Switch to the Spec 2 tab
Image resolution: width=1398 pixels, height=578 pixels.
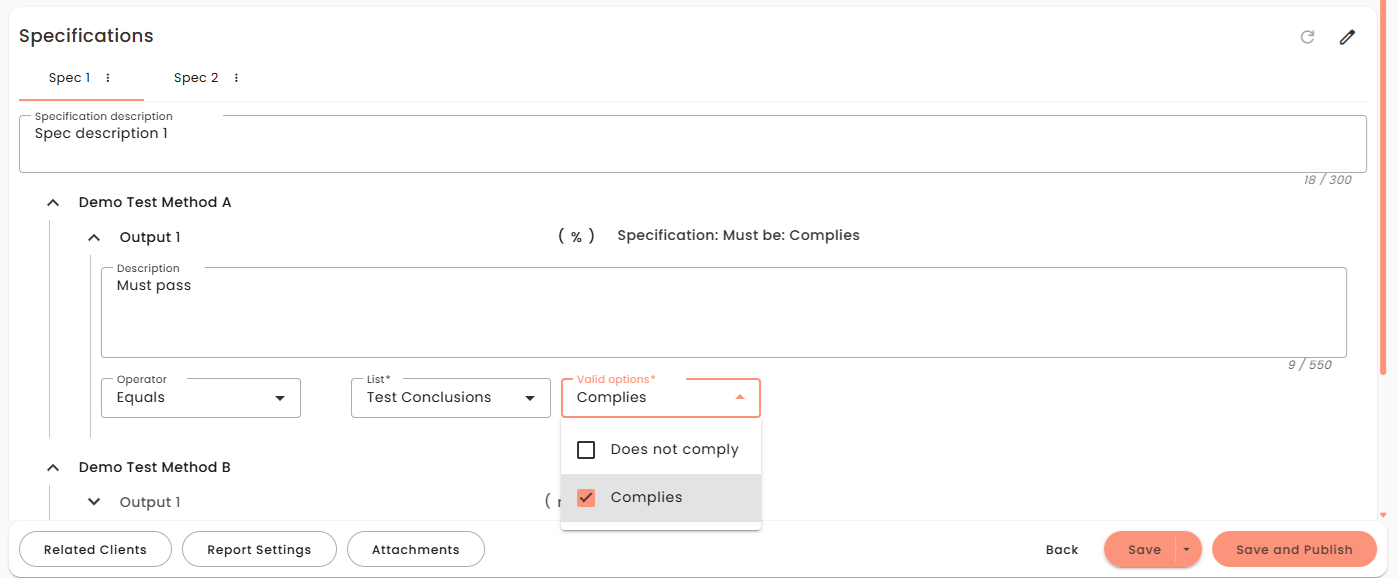coord(196,78)
